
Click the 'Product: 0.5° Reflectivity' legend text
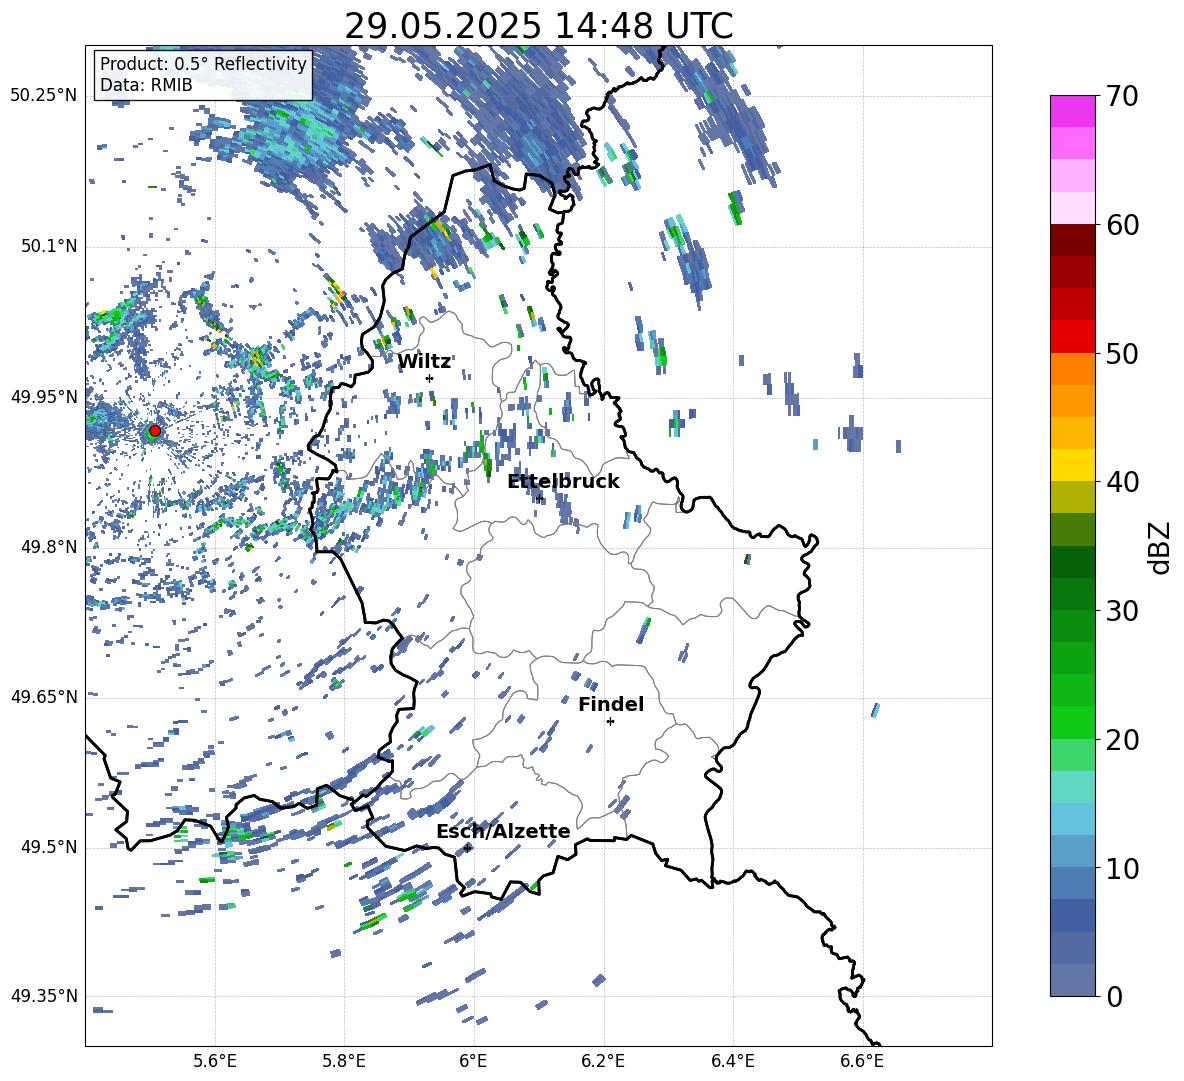tap(203, 64)
